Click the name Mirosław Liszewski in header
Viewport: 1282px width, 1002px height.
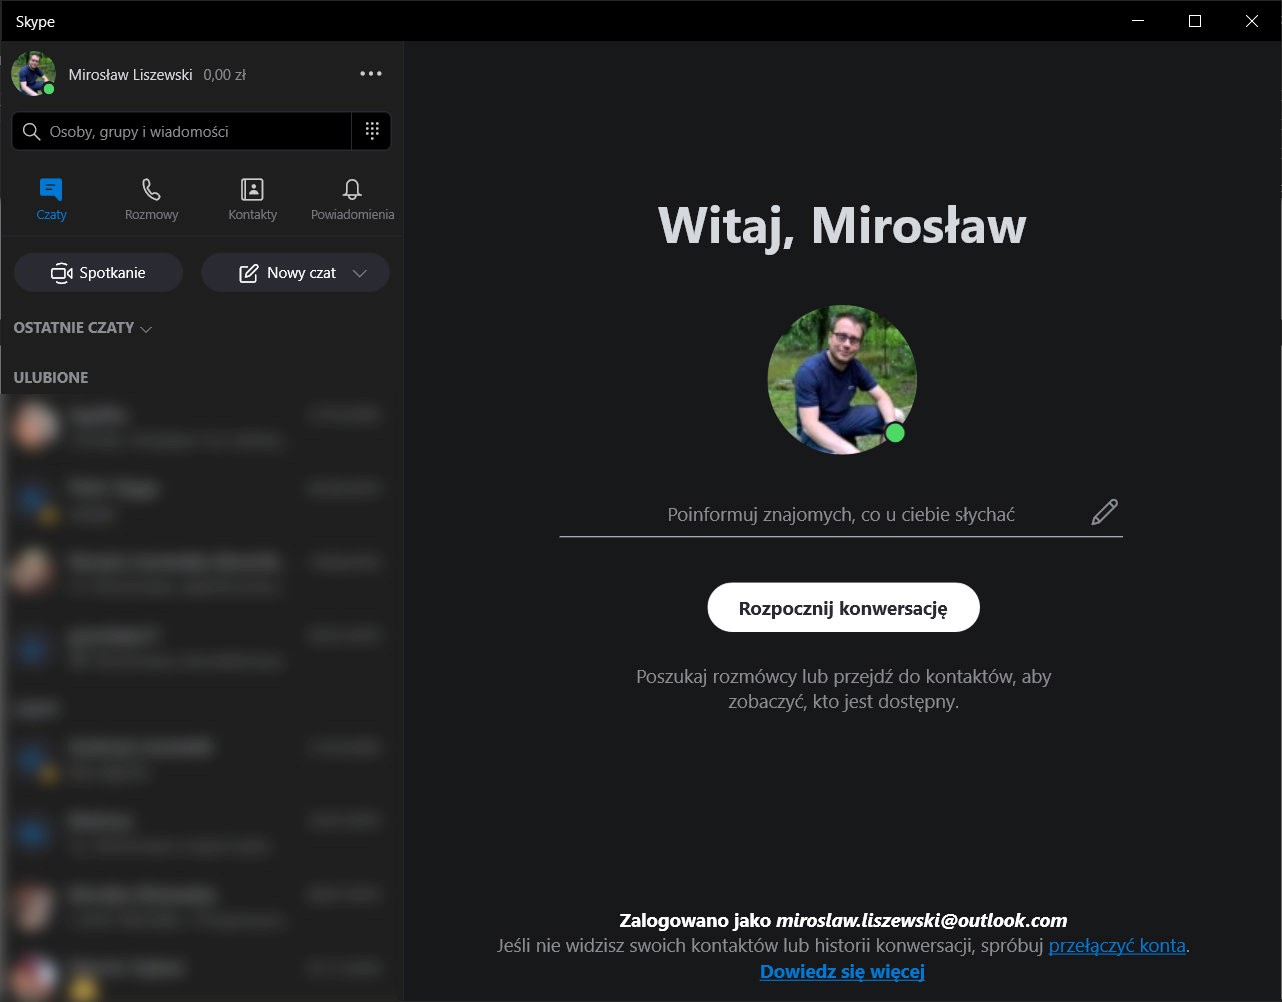[x=130, y=75]
